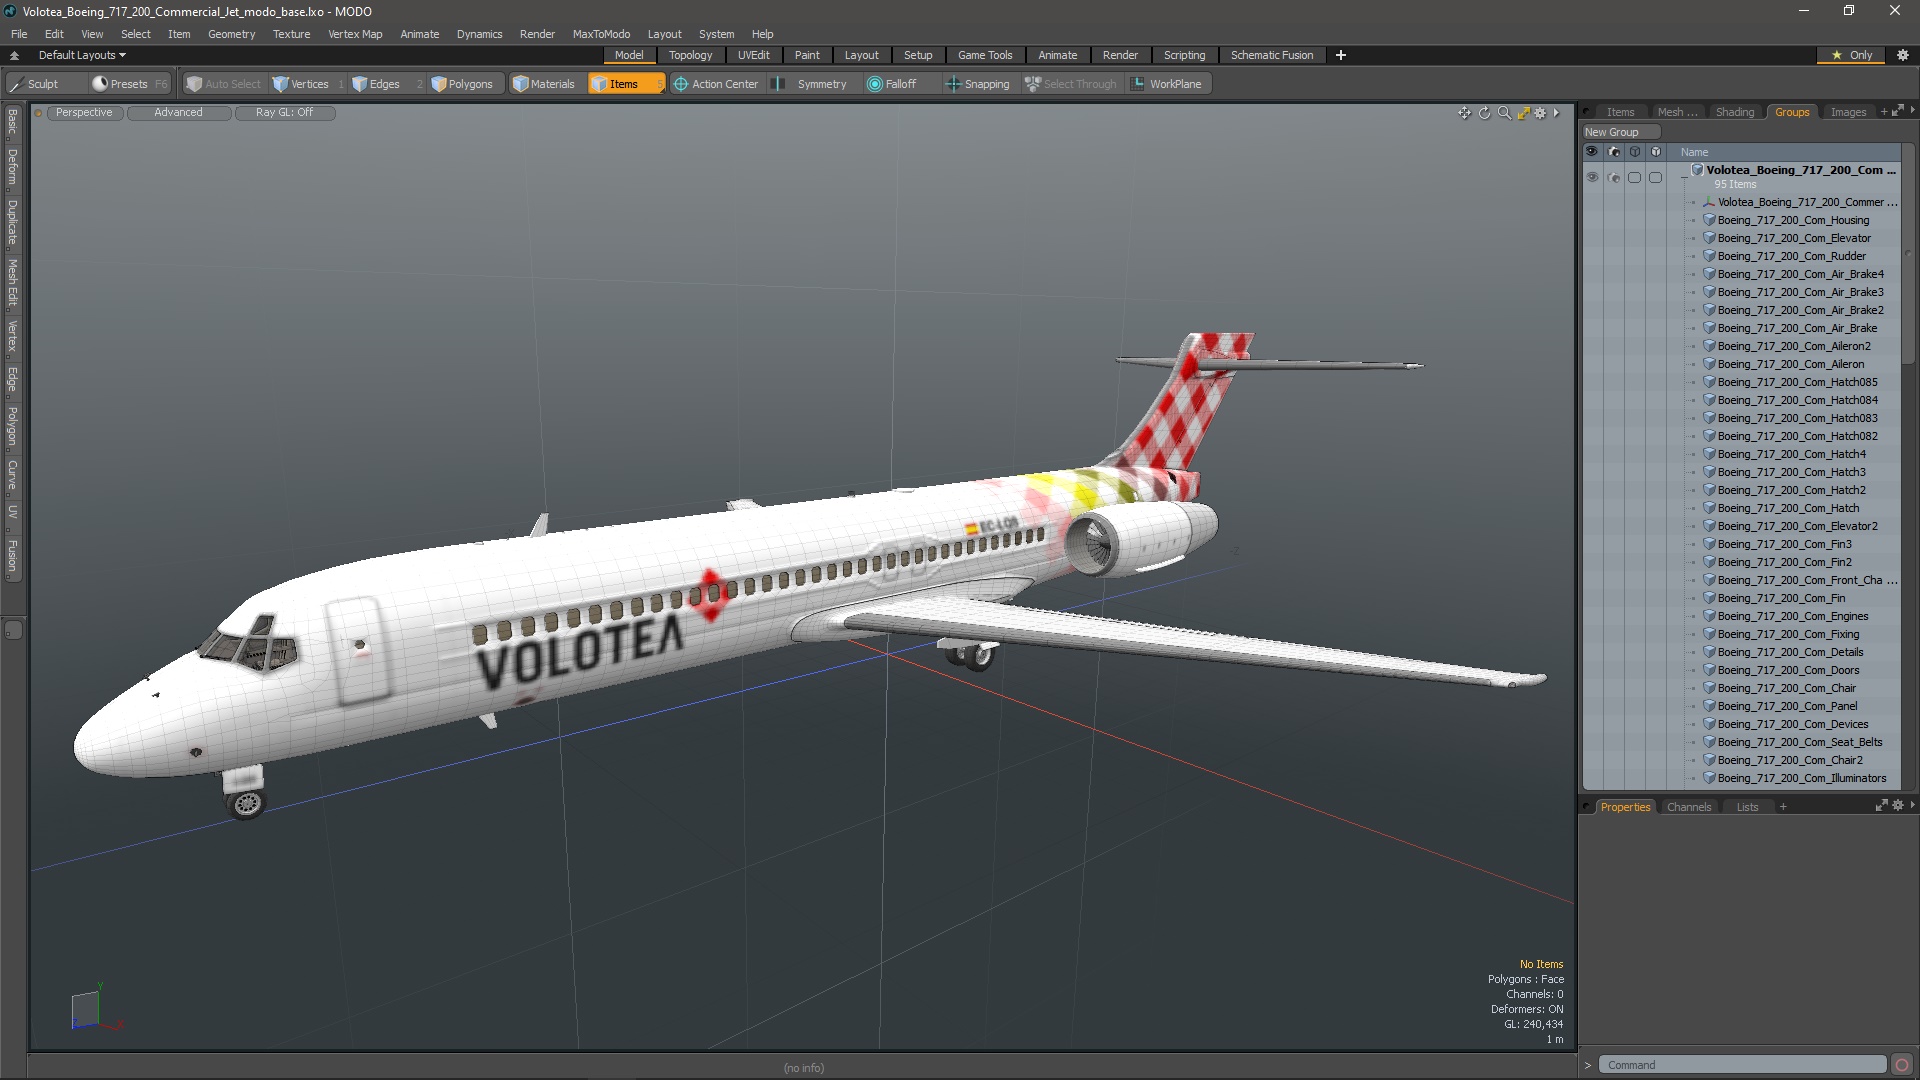Viewport: 1920px width, 1080px height.
Task: Toggle visibility of Volotea_Boeing group
Action: tap(1592, 177)
